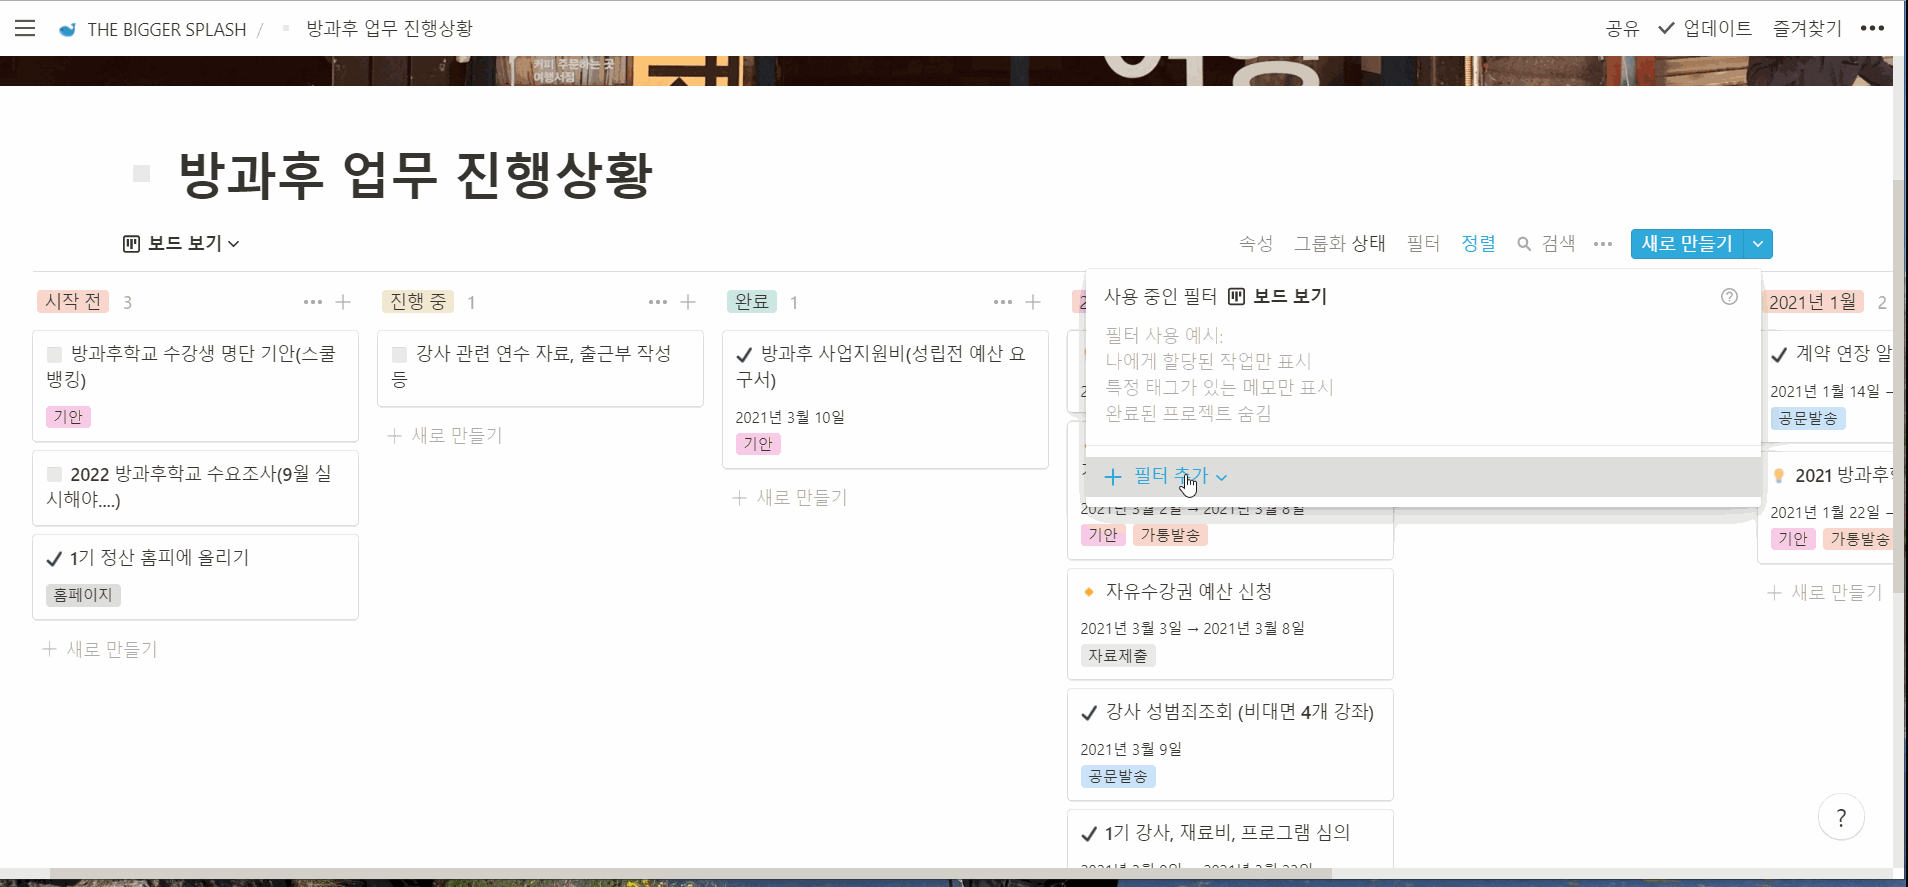The height and width of the screenshot is (887, 1908).
Task: Click the 방과후 업무 진행상황 breadcrumb
Action: click(389, 29)
